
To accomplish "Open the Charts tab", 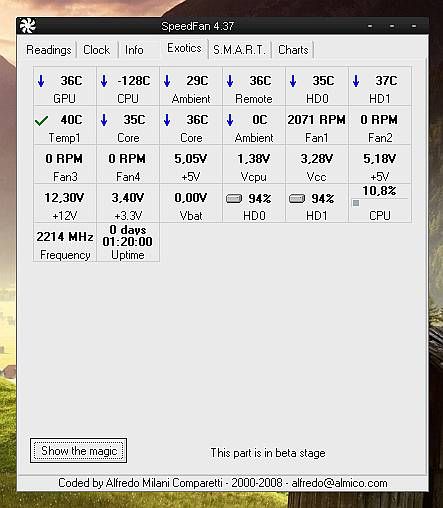I will [293, 50].
